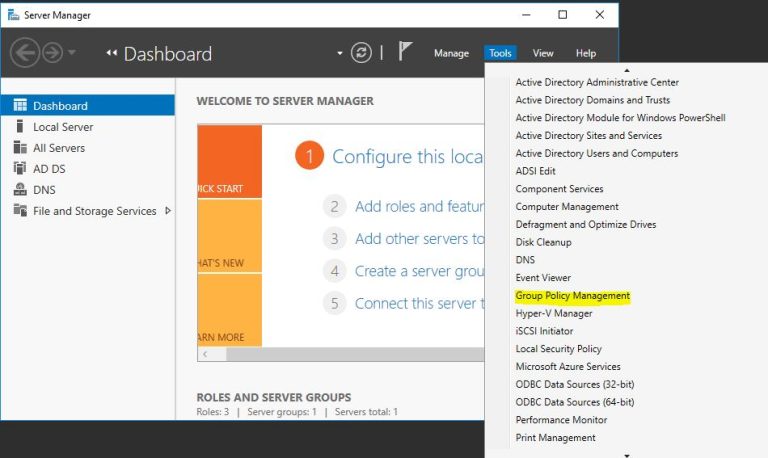Click the refresh icon in header
The width and height of the screenshot is (768, 458).
point(361,53)
